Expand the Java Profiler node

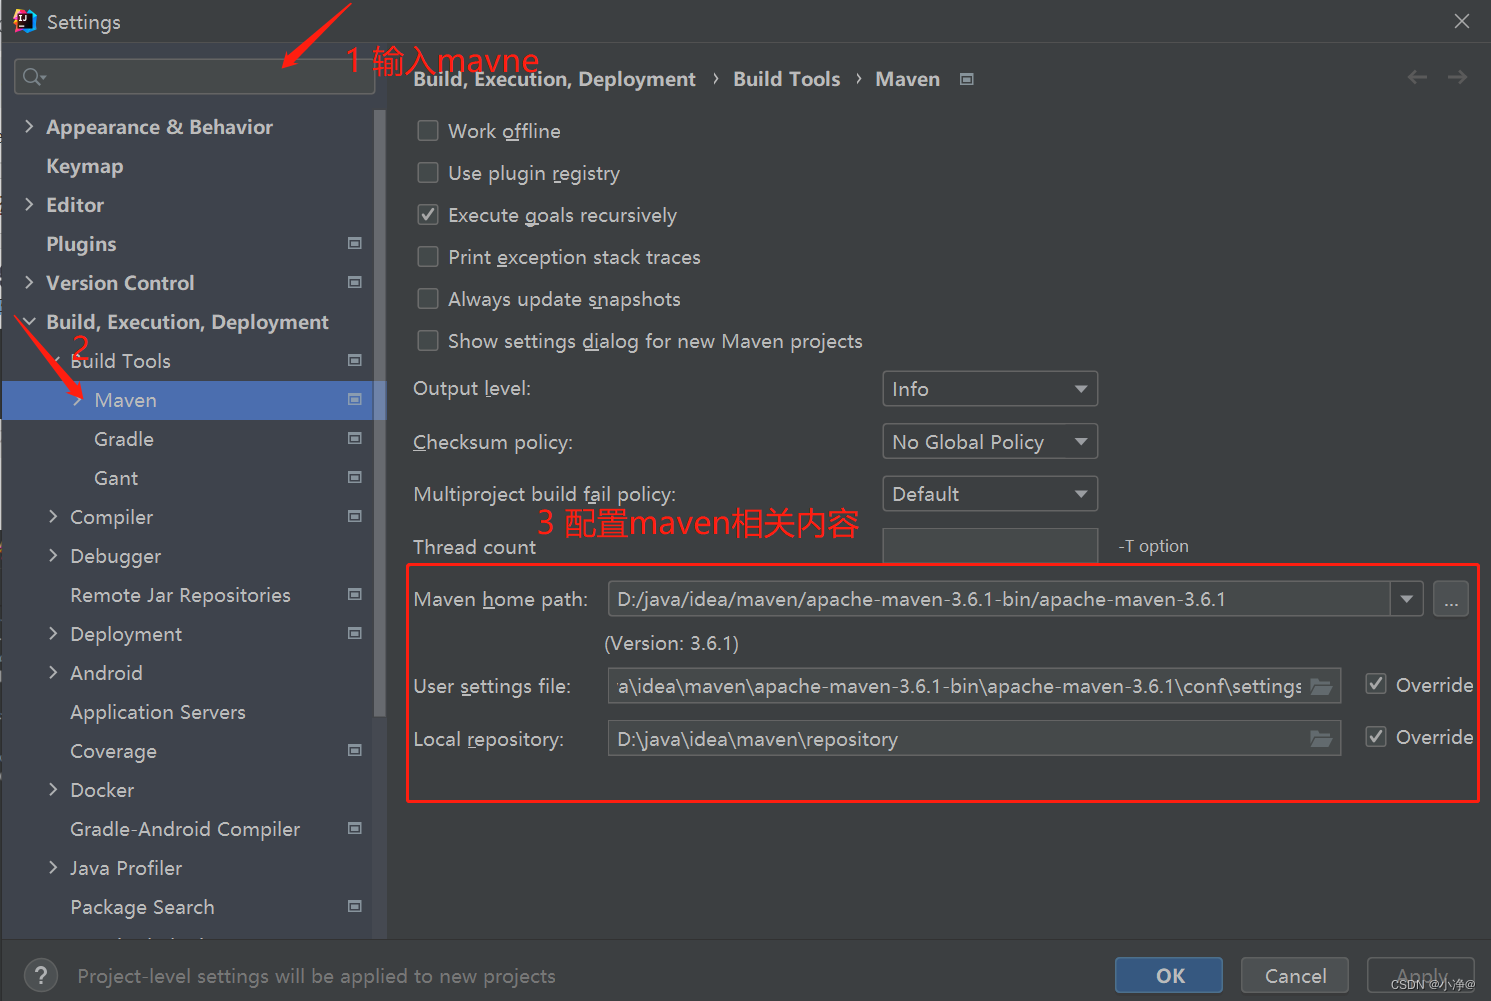tap(53, 867)
